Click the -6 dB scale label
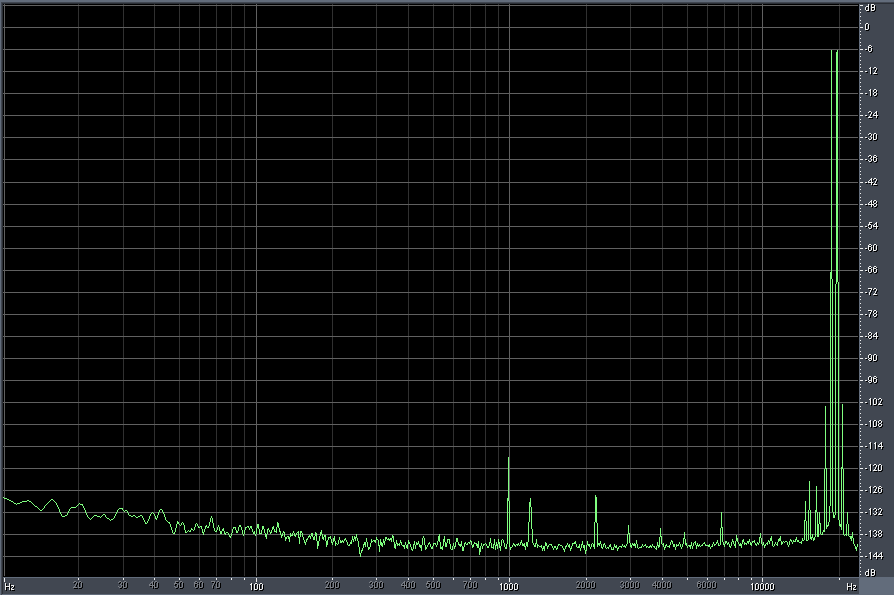 click(869, 49)
